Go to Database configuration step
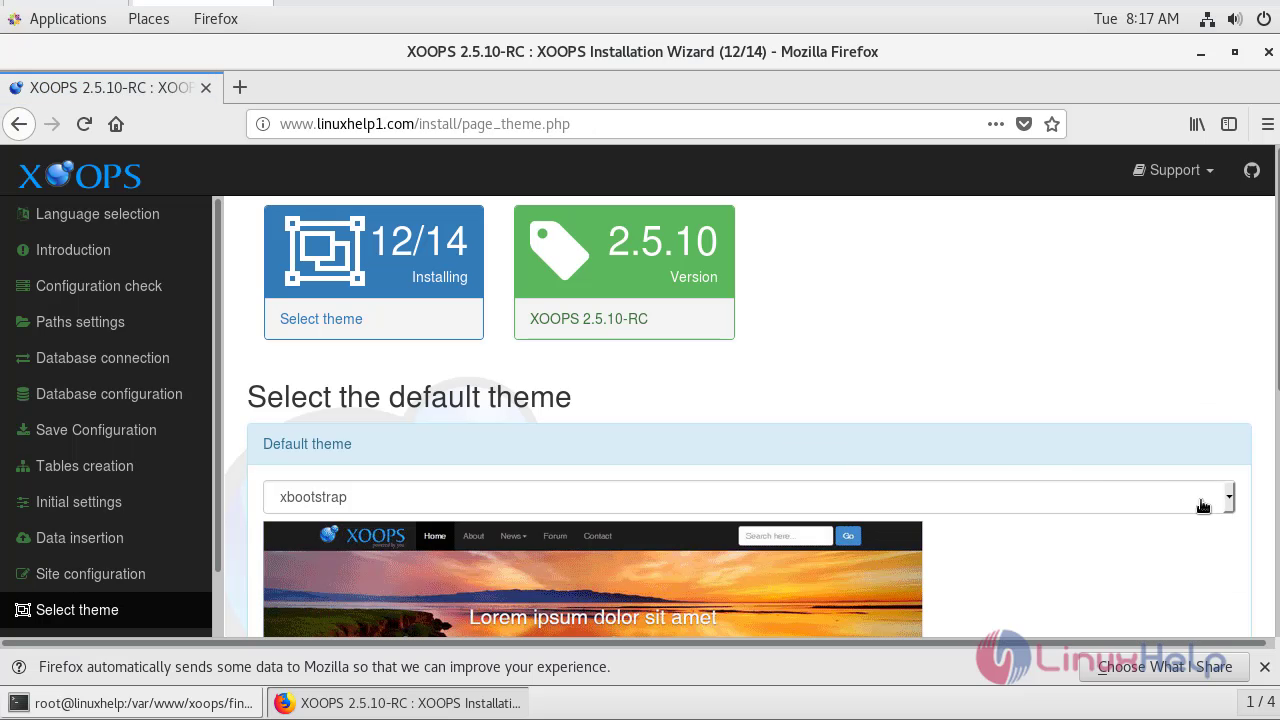Image resolution: width=1280 pixels, height=720 pixels. point(109,394)
